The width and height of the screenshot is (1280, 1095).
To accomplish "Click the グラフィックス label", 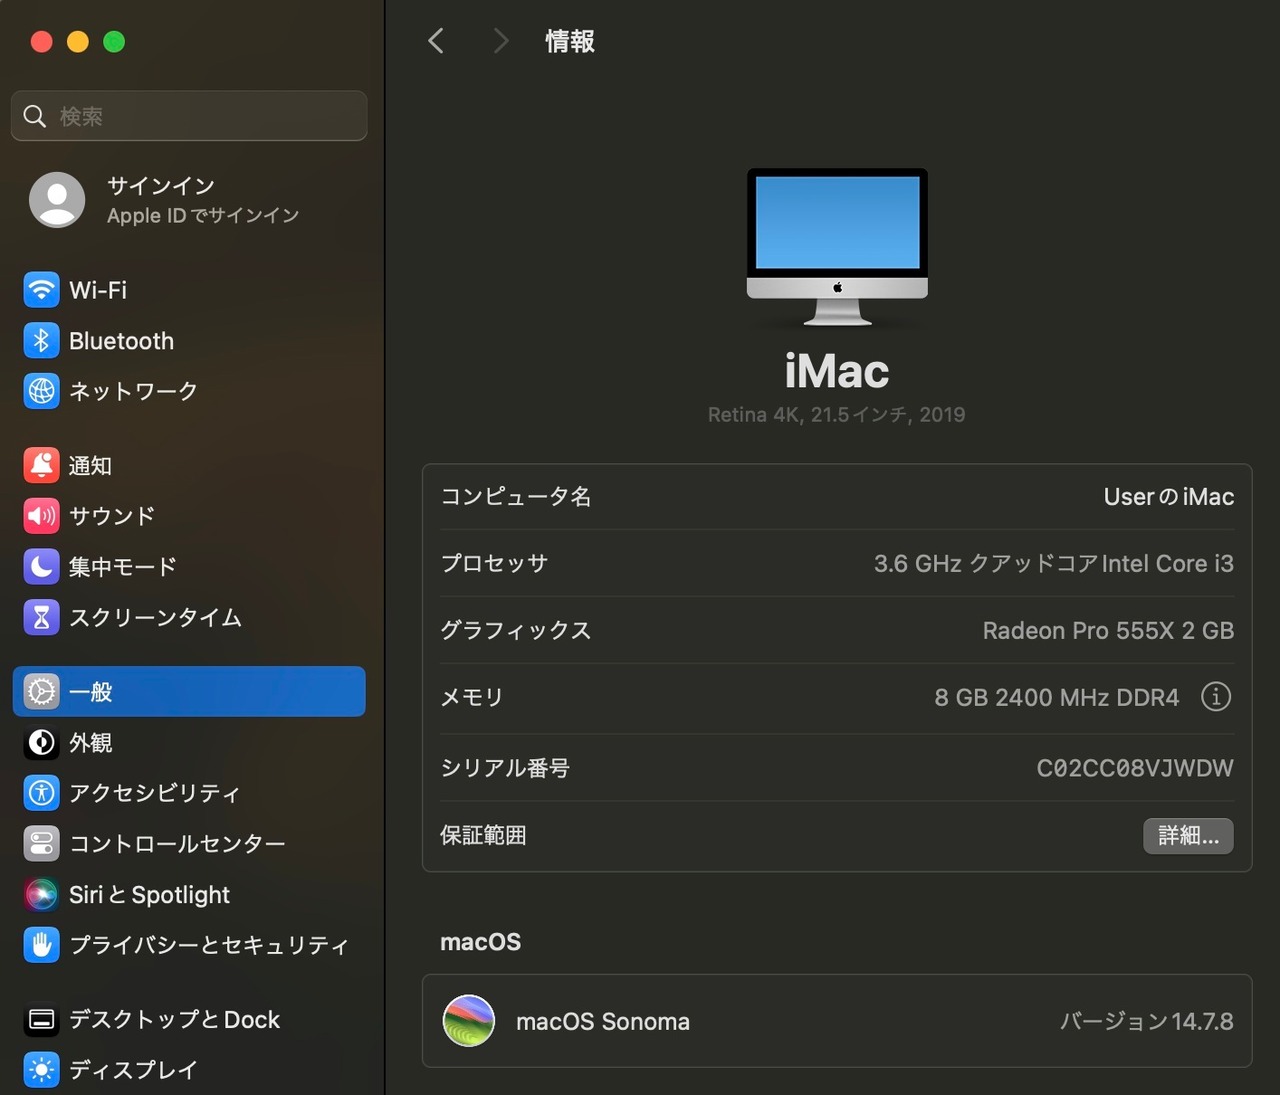I will click(x=516, y=631).
